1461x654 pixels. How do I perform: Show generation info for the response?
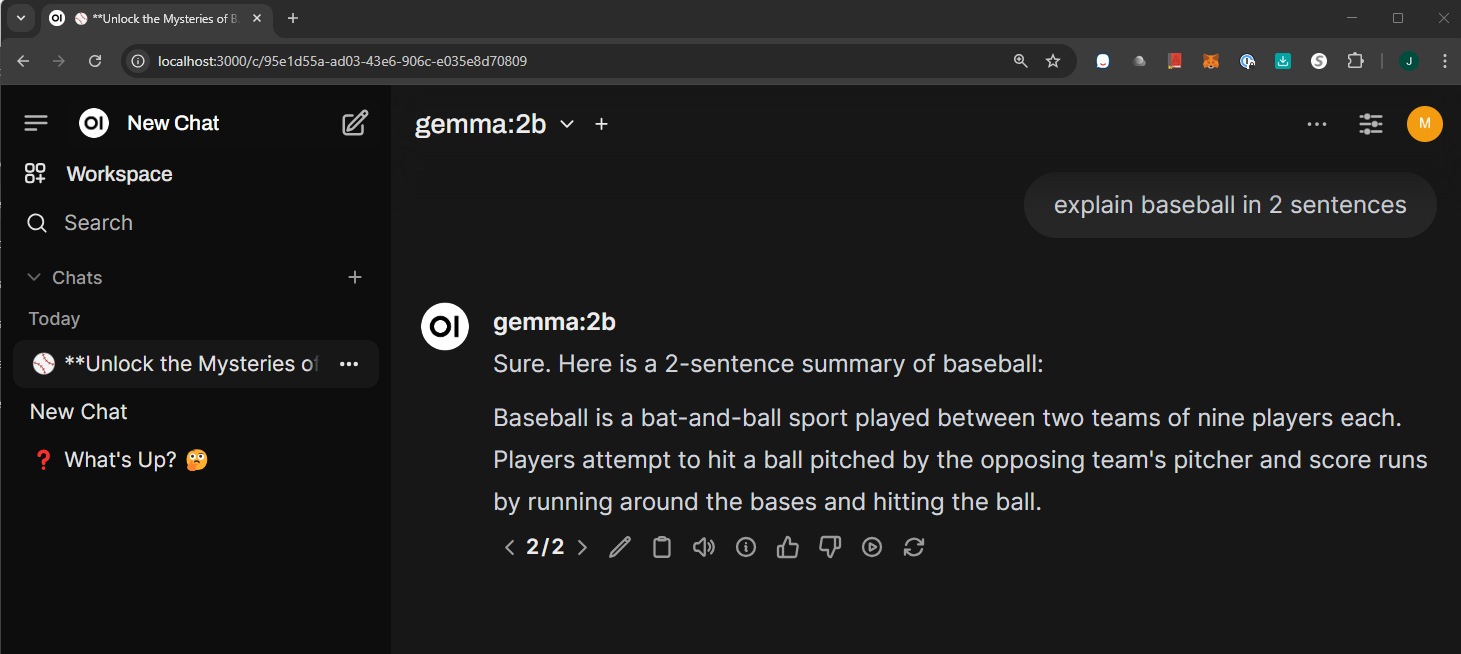746,547
